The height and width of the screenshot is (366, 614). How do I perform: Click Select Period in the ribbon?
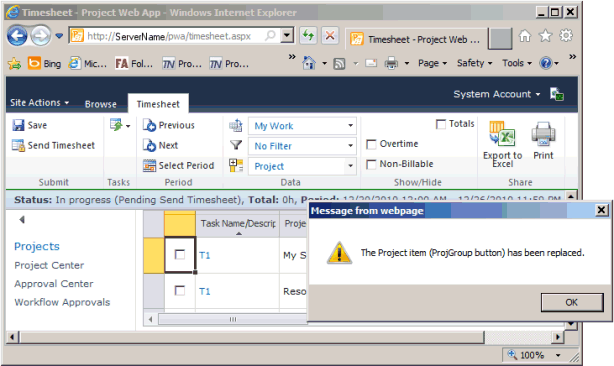(179, 166)
